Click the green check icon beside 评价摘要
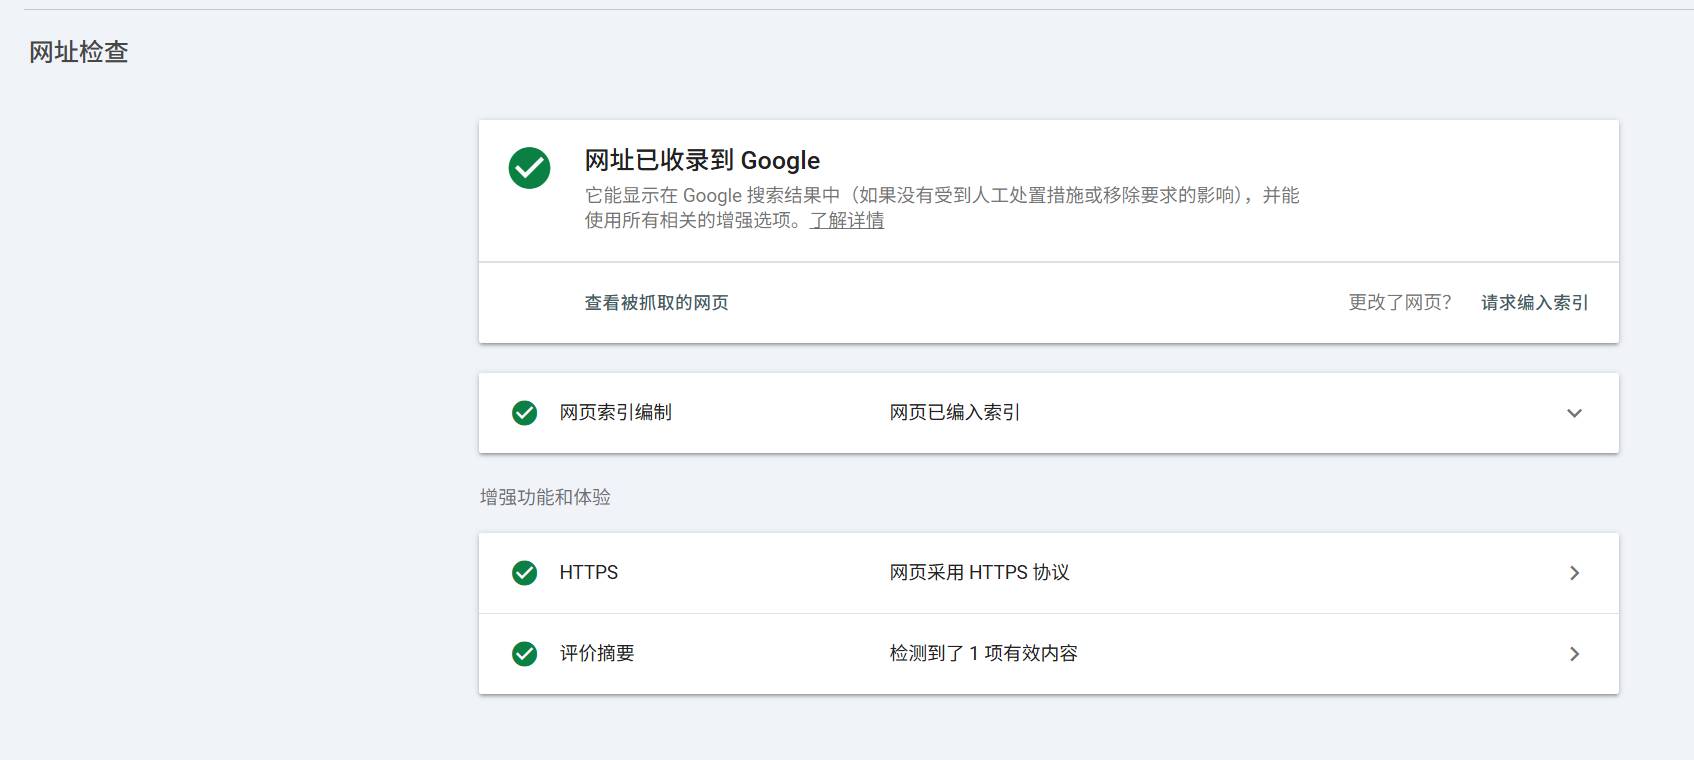Screen dimensions: 1694x760 [x=524, y=654]
